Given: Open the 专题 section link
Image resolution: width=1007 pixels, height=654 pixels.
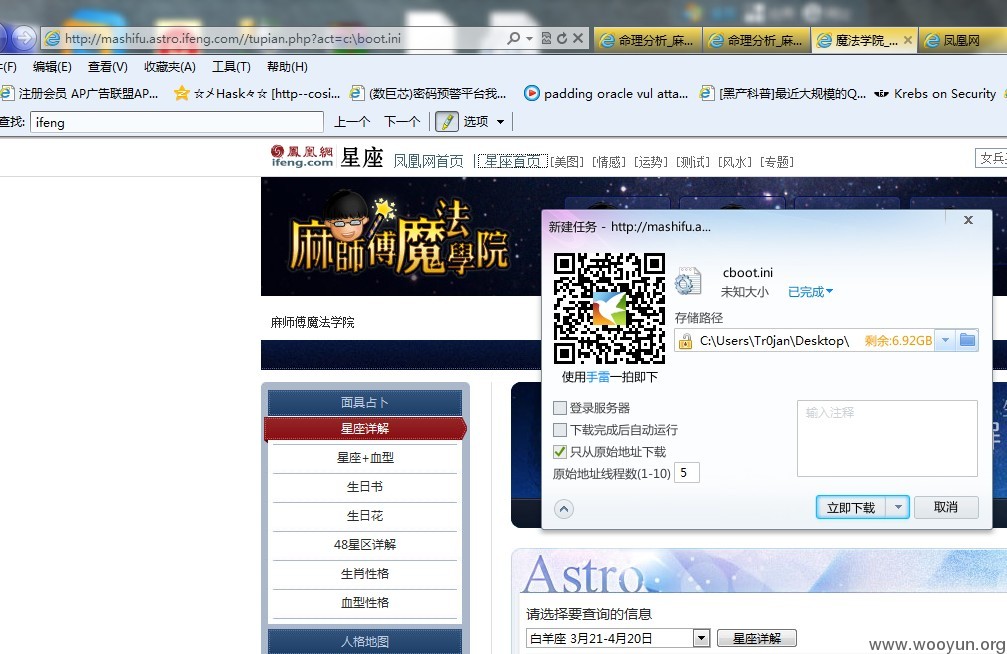Looking at the screenshot, I should click(777, 162).
